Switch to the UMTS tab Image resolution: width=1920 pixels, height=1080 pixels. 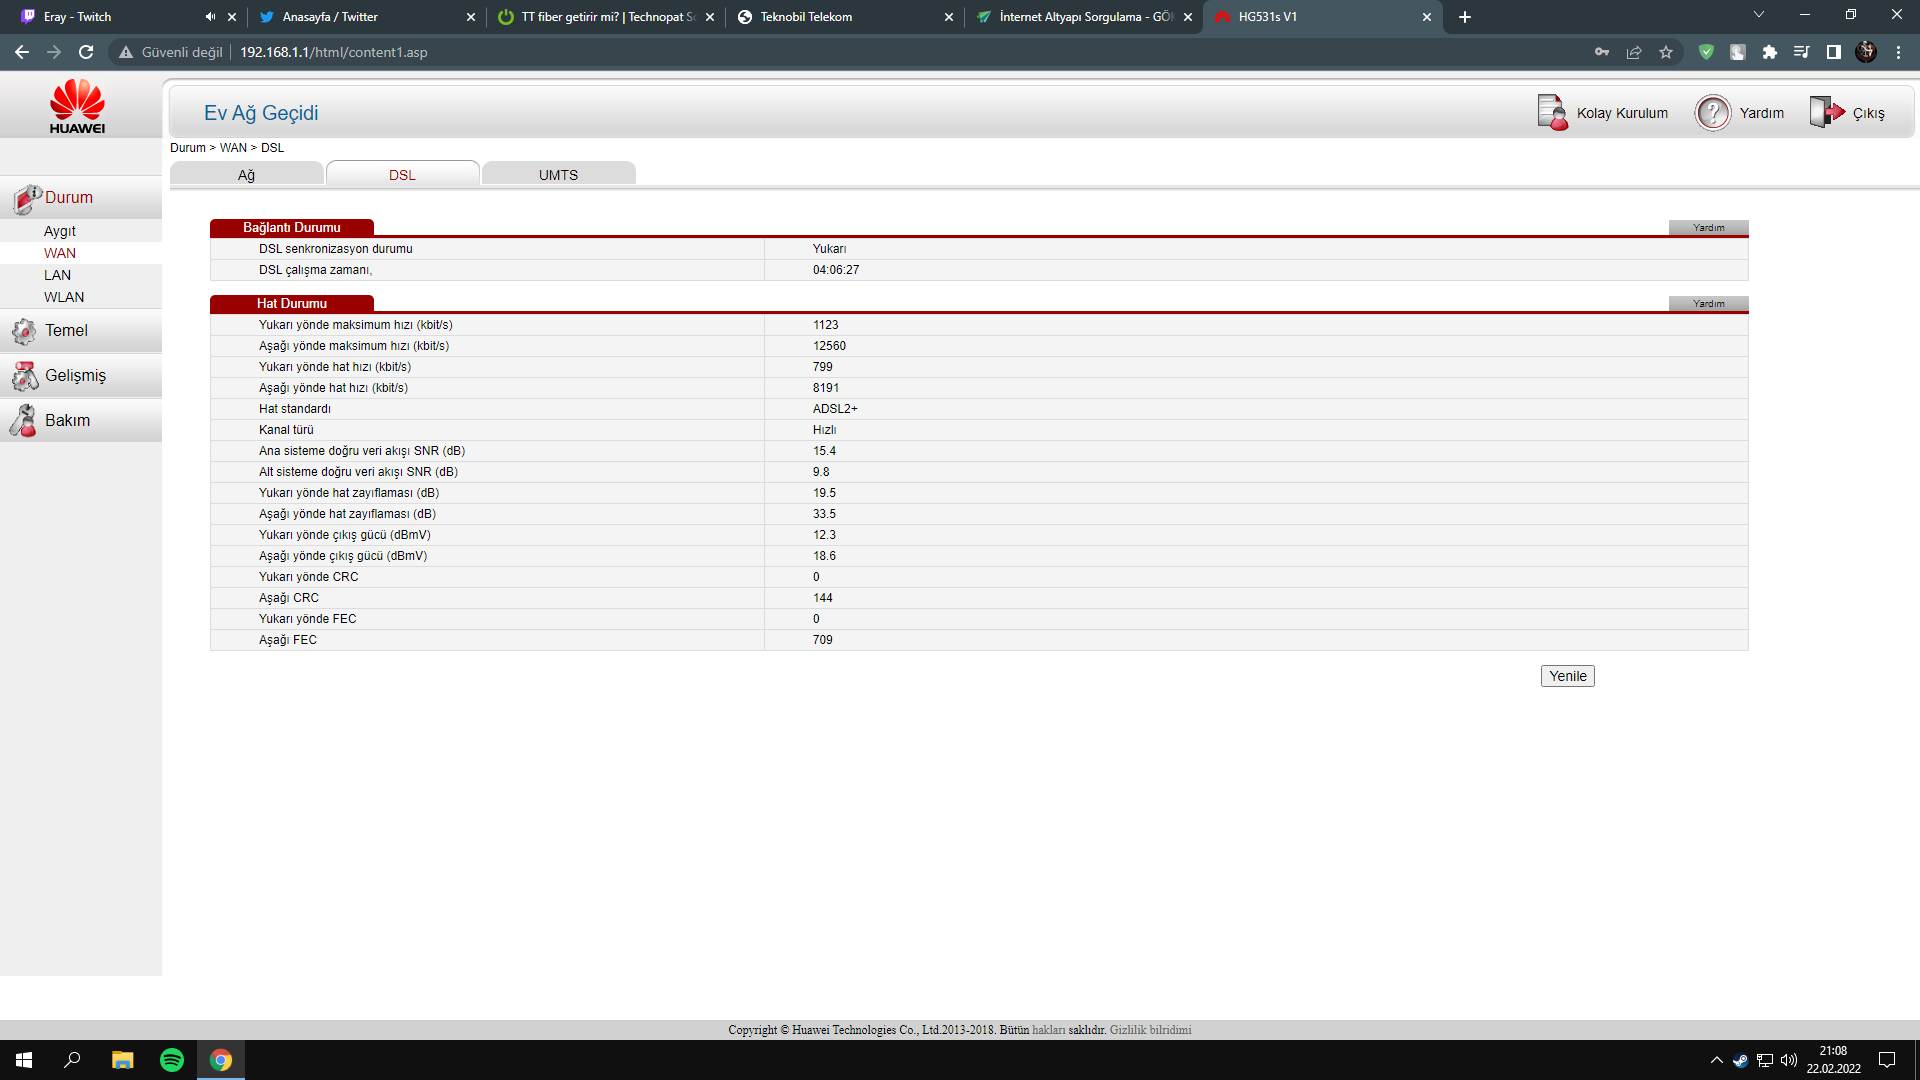pos(558,175)
